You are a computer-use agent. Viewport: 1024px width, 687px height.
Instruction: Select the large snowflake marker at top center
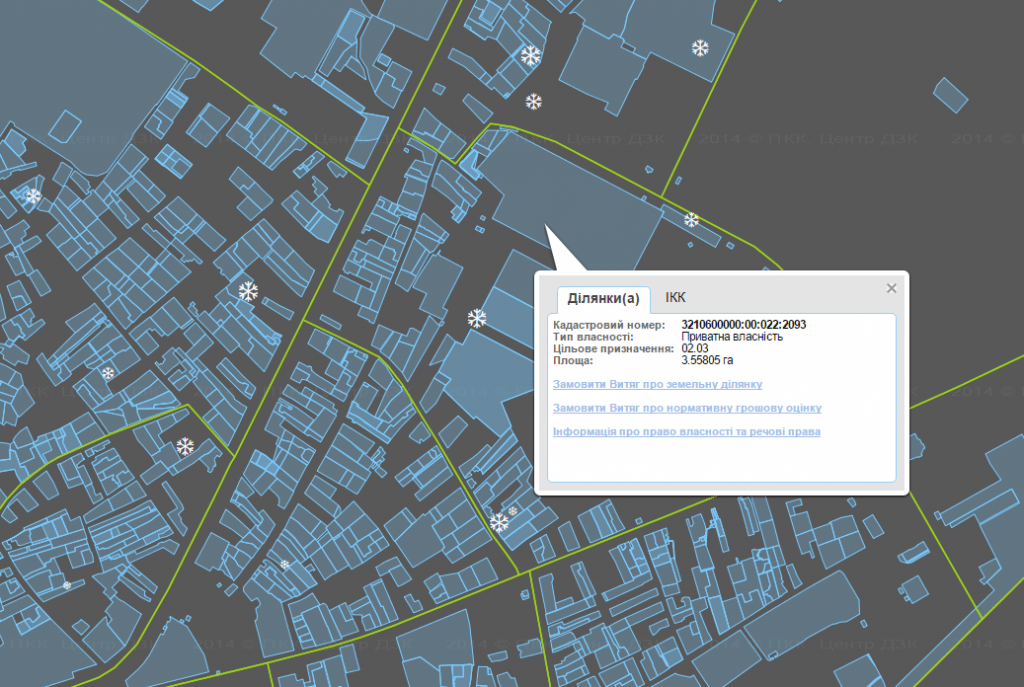point(530,55)
